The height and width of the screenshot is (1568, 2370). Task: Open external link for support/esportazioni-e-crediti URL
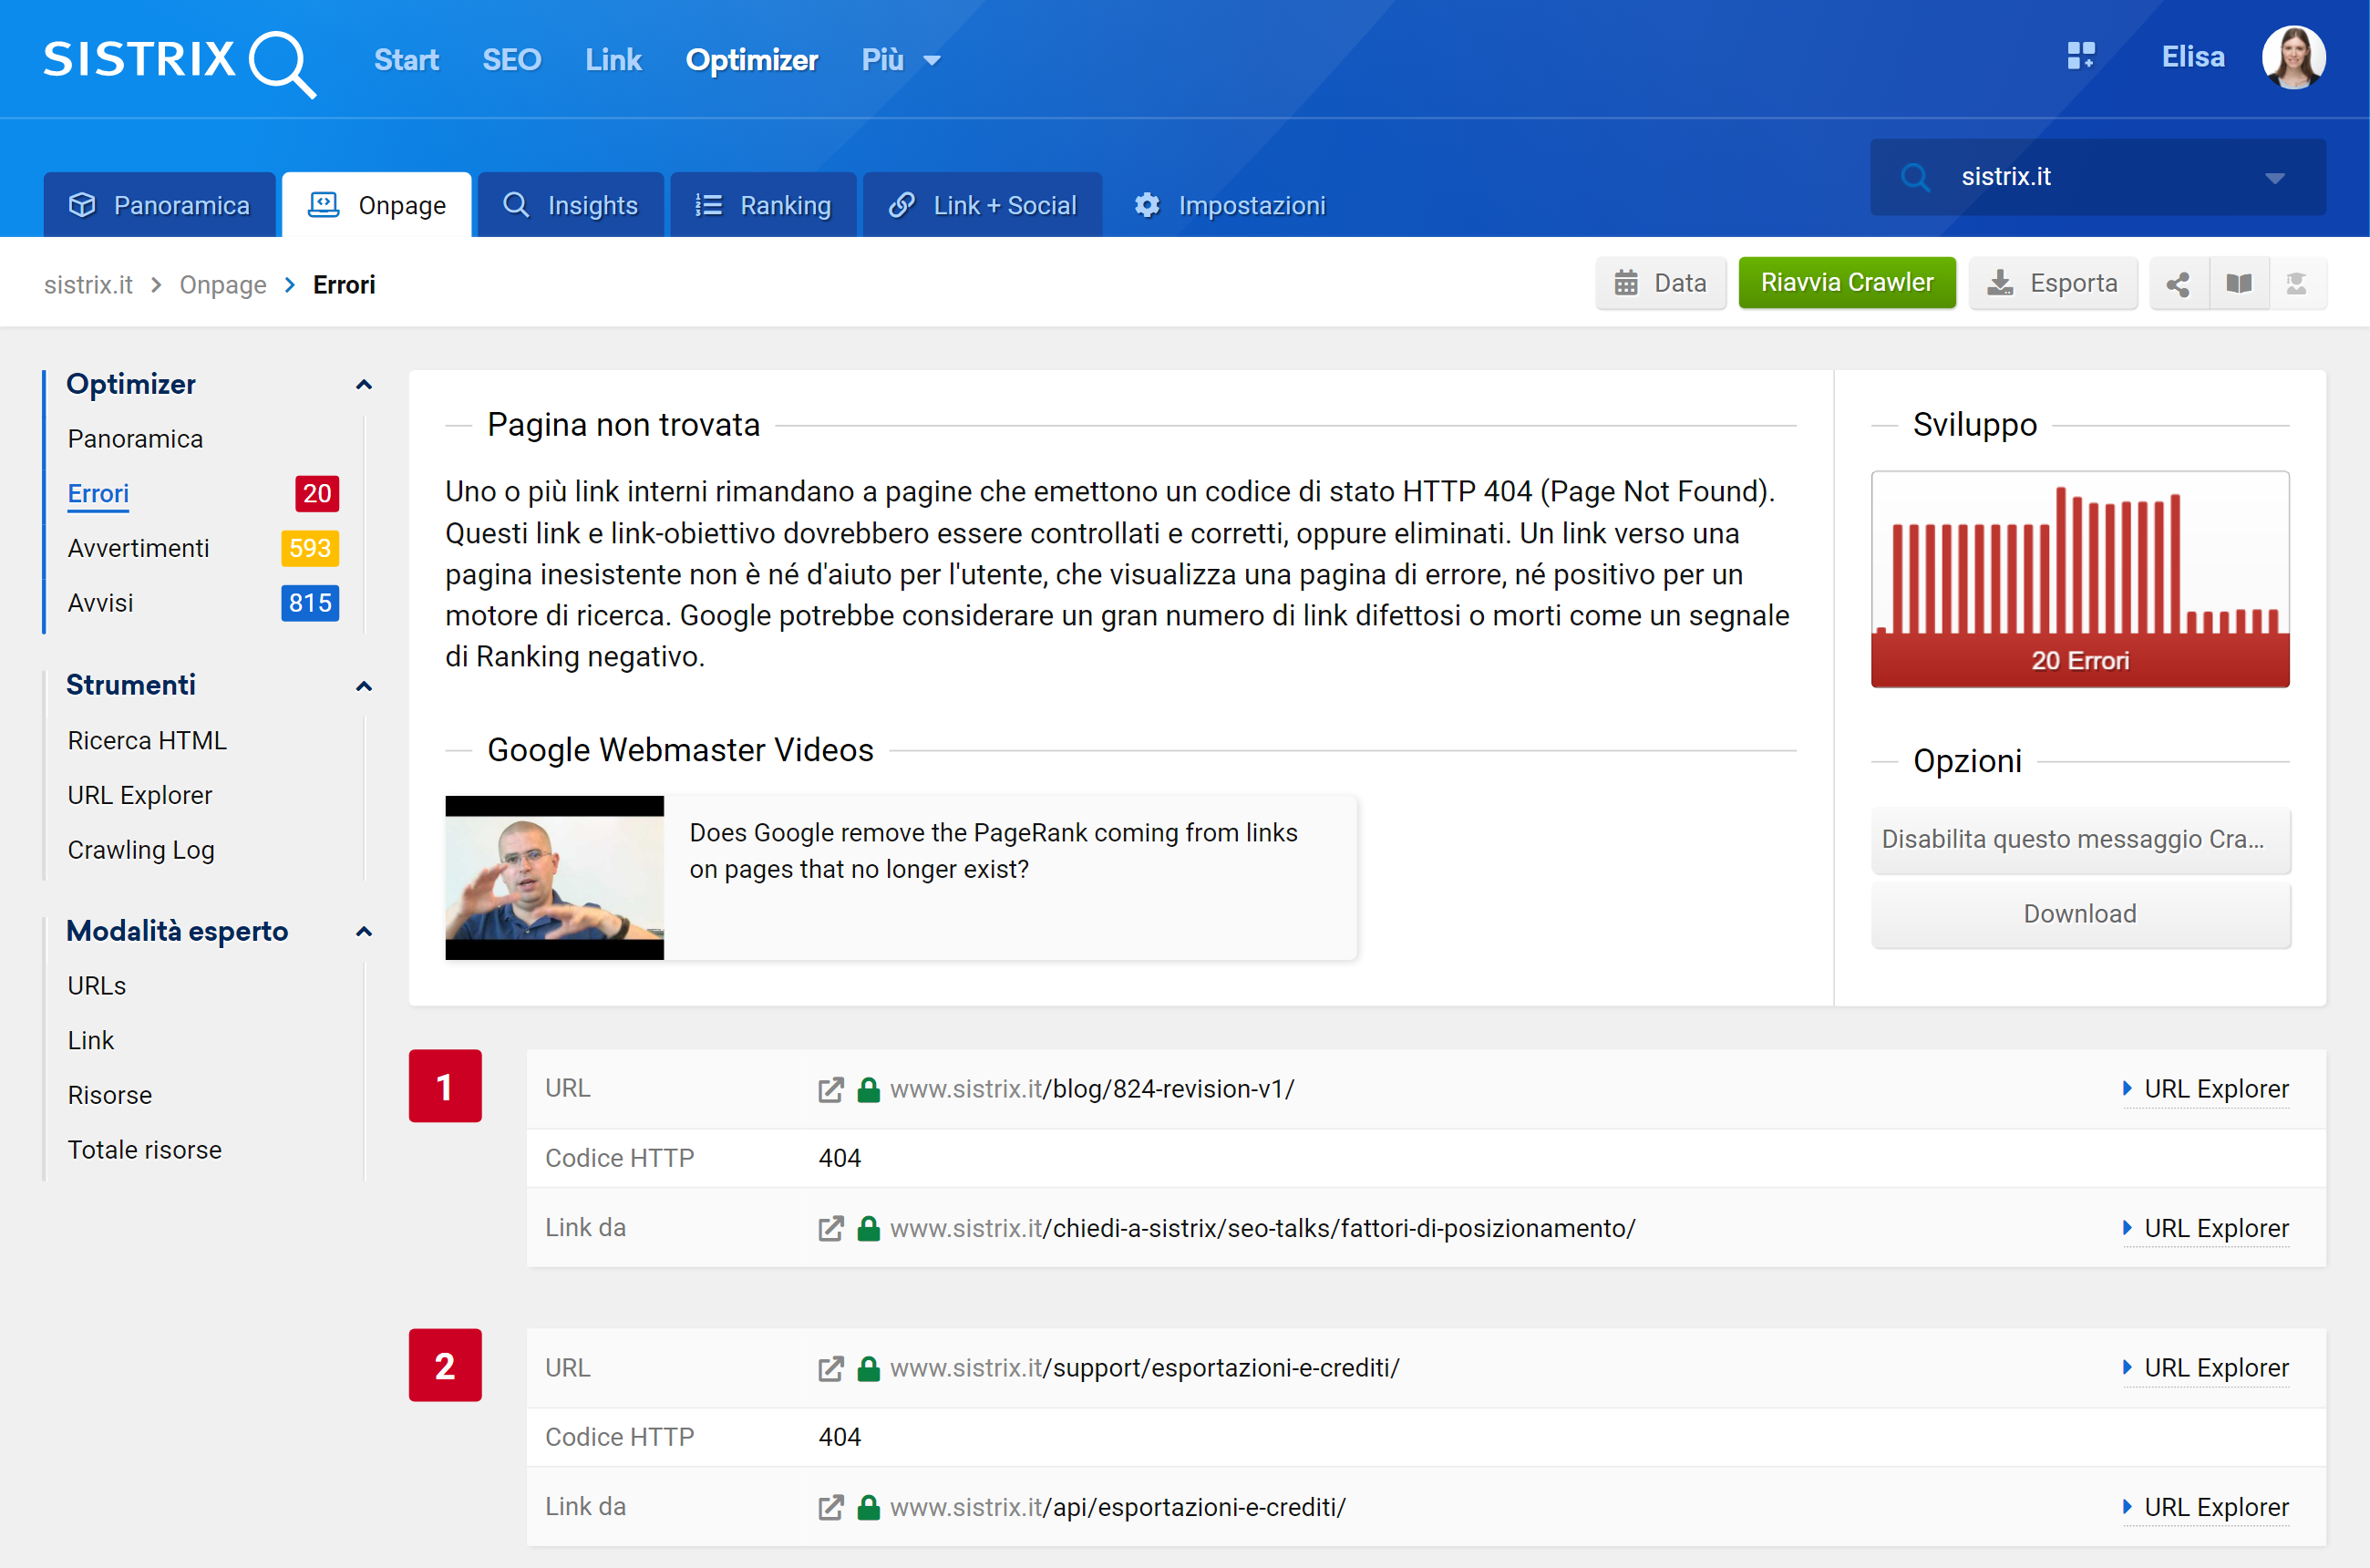click(830, 1368)
